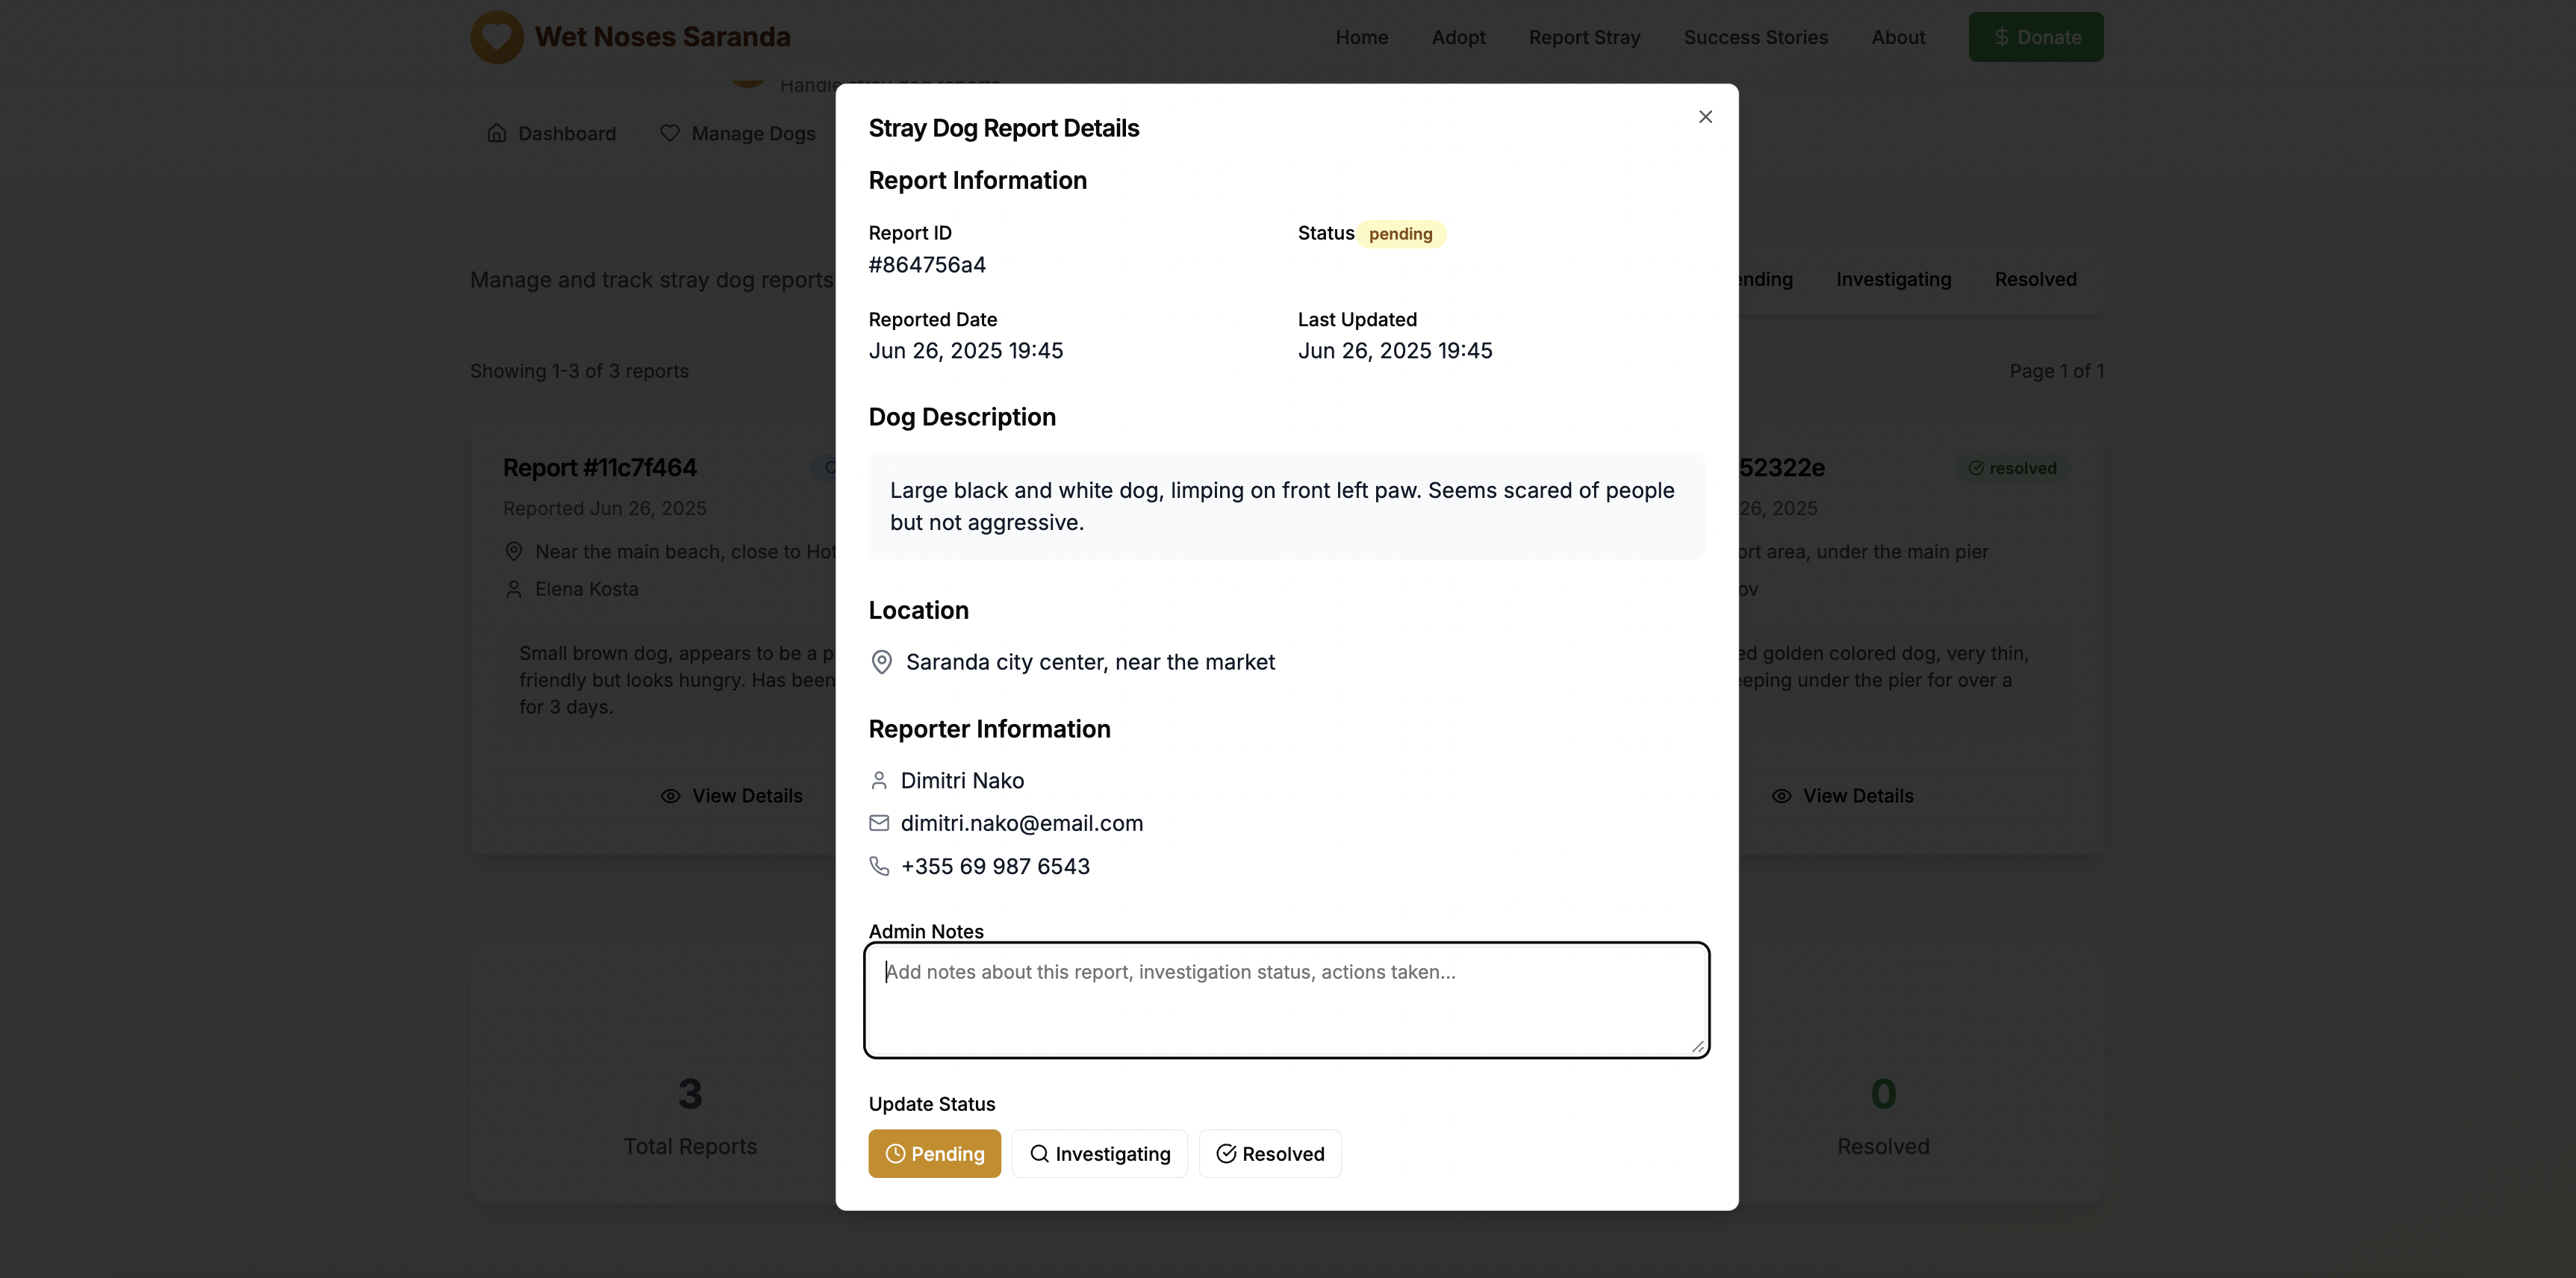Grab the Admin Notes resize handle

(1697, 1046)
